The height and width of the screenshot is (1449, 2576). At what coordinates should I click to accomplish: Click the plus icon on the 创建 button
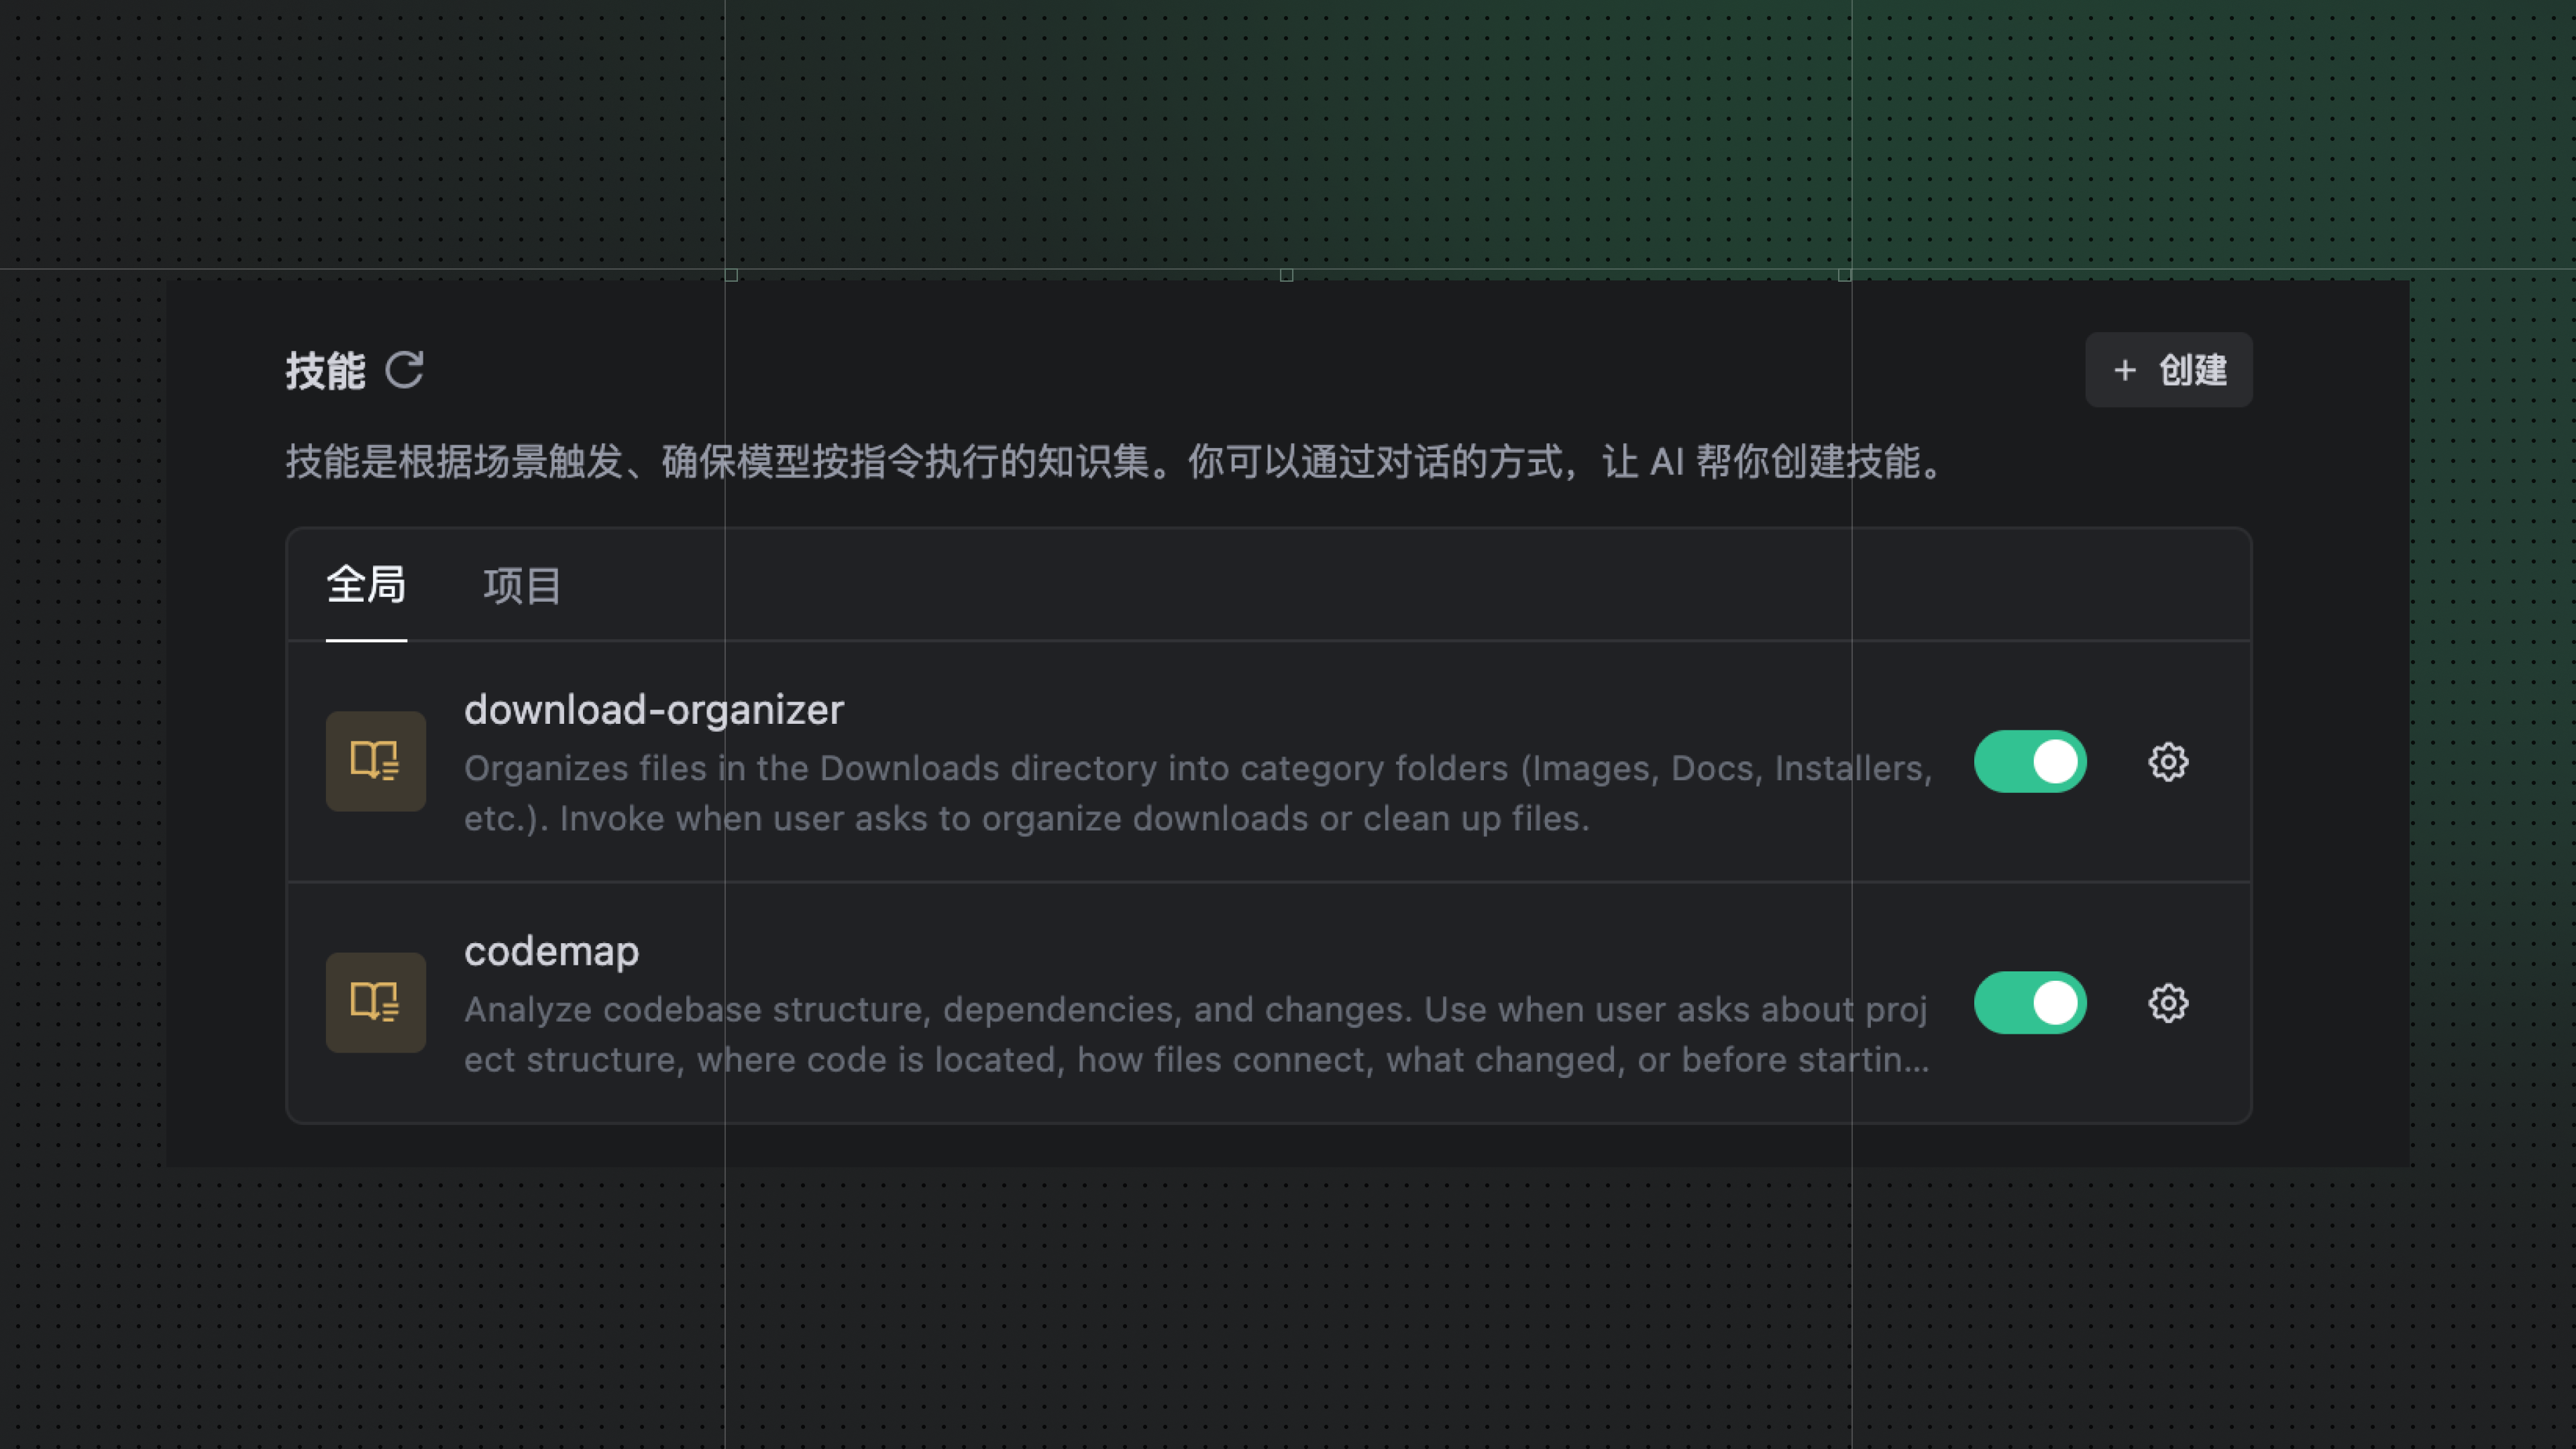point(2124,370)
